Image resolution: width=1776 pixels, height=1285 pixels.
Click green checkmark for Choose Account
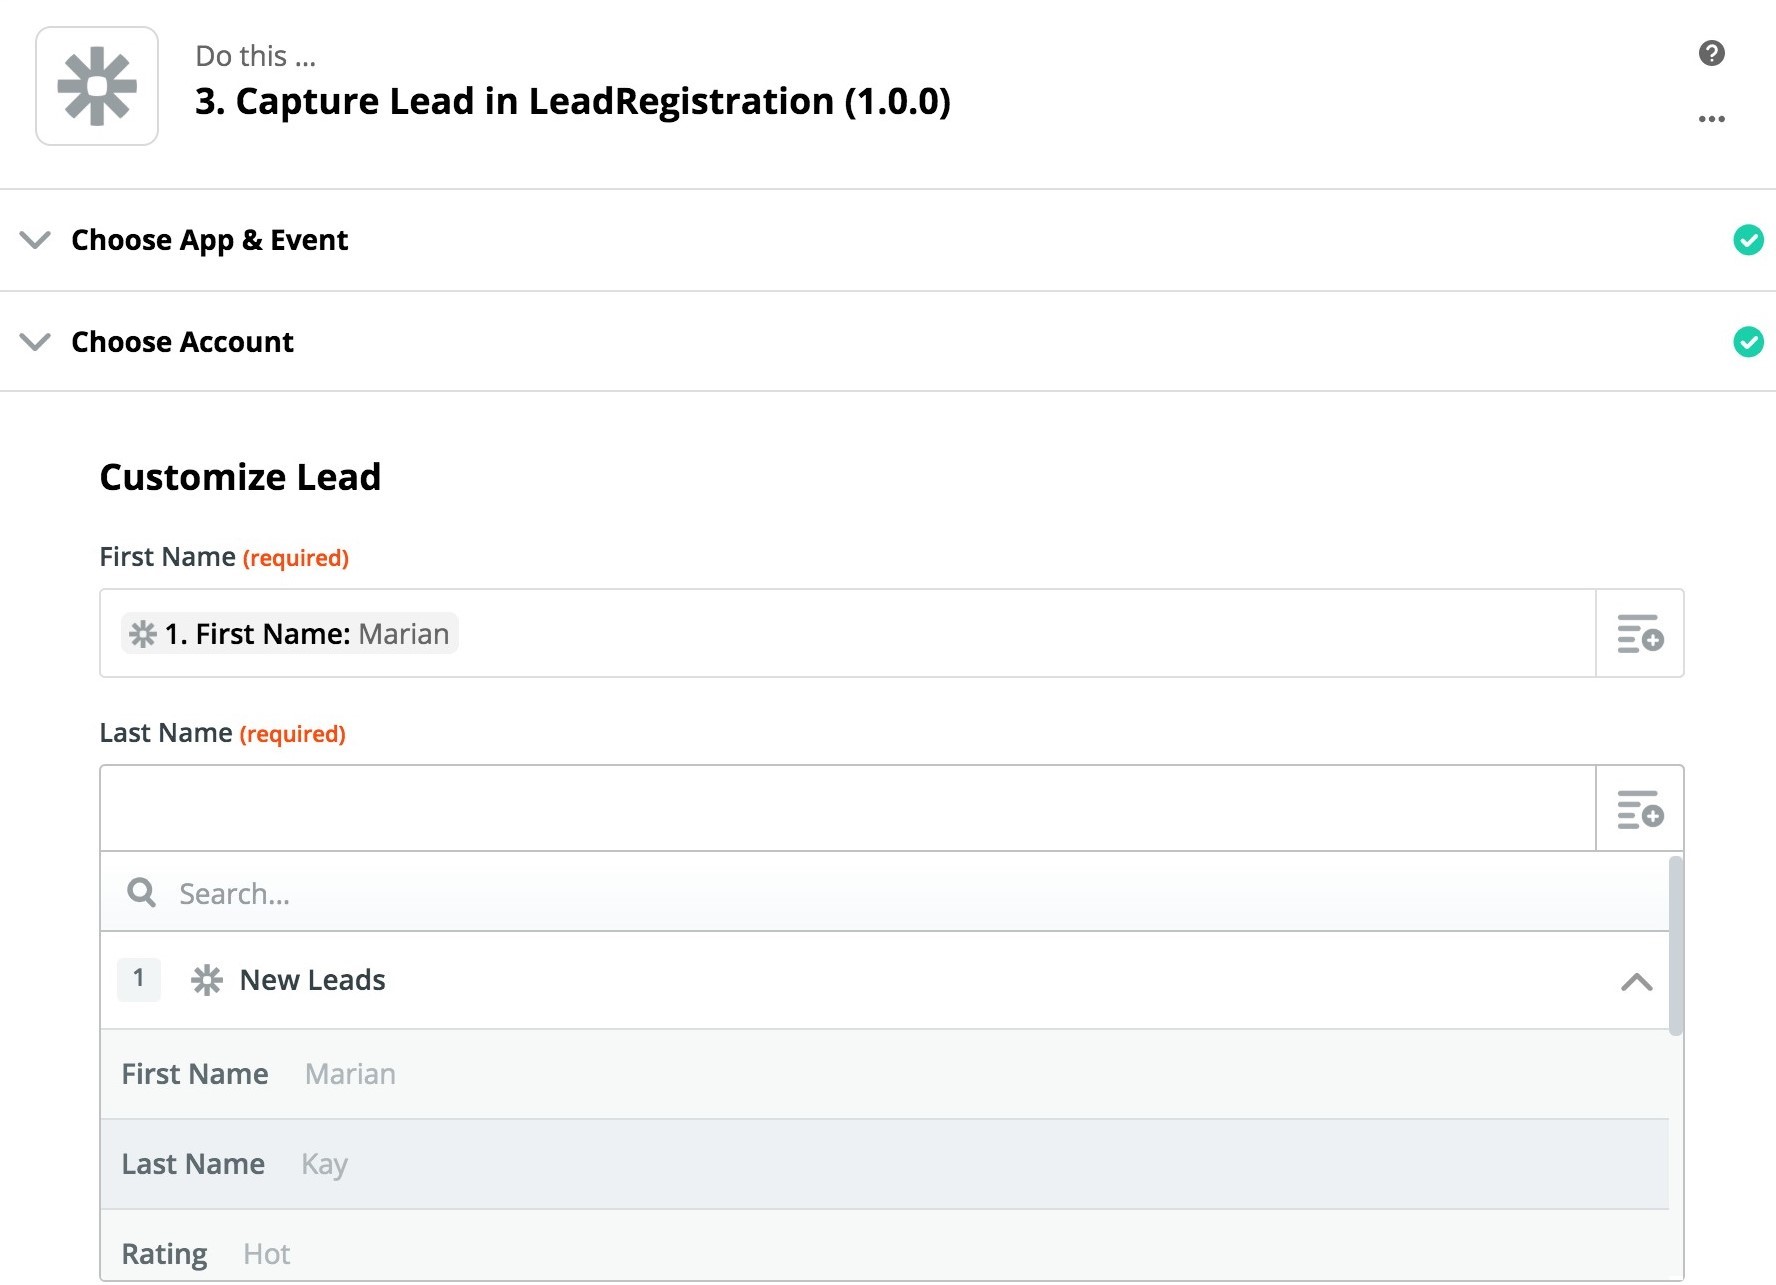1748,342
